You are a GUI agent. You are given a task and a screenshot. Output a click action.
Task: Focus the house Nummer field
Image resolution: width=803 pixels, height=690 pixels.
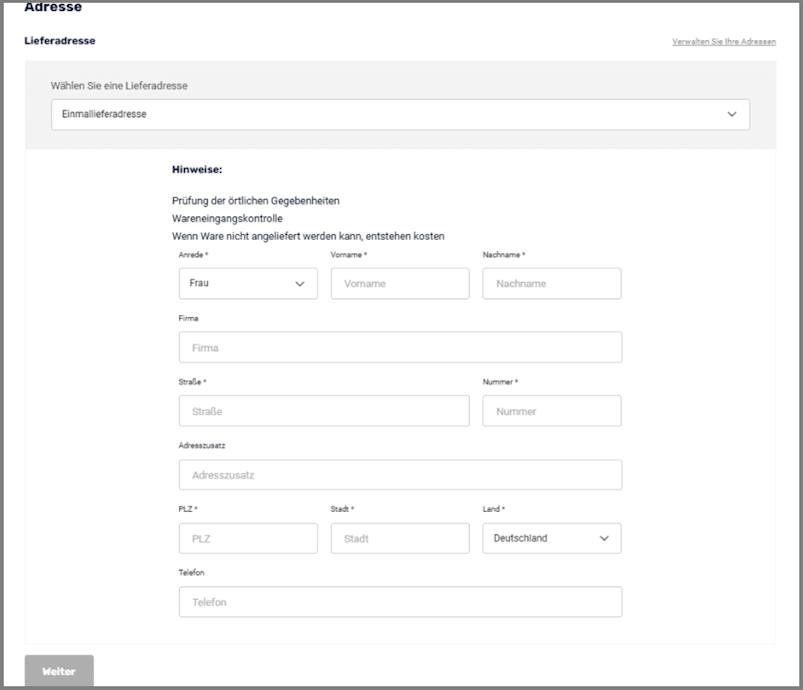click(x=551, y=411)
